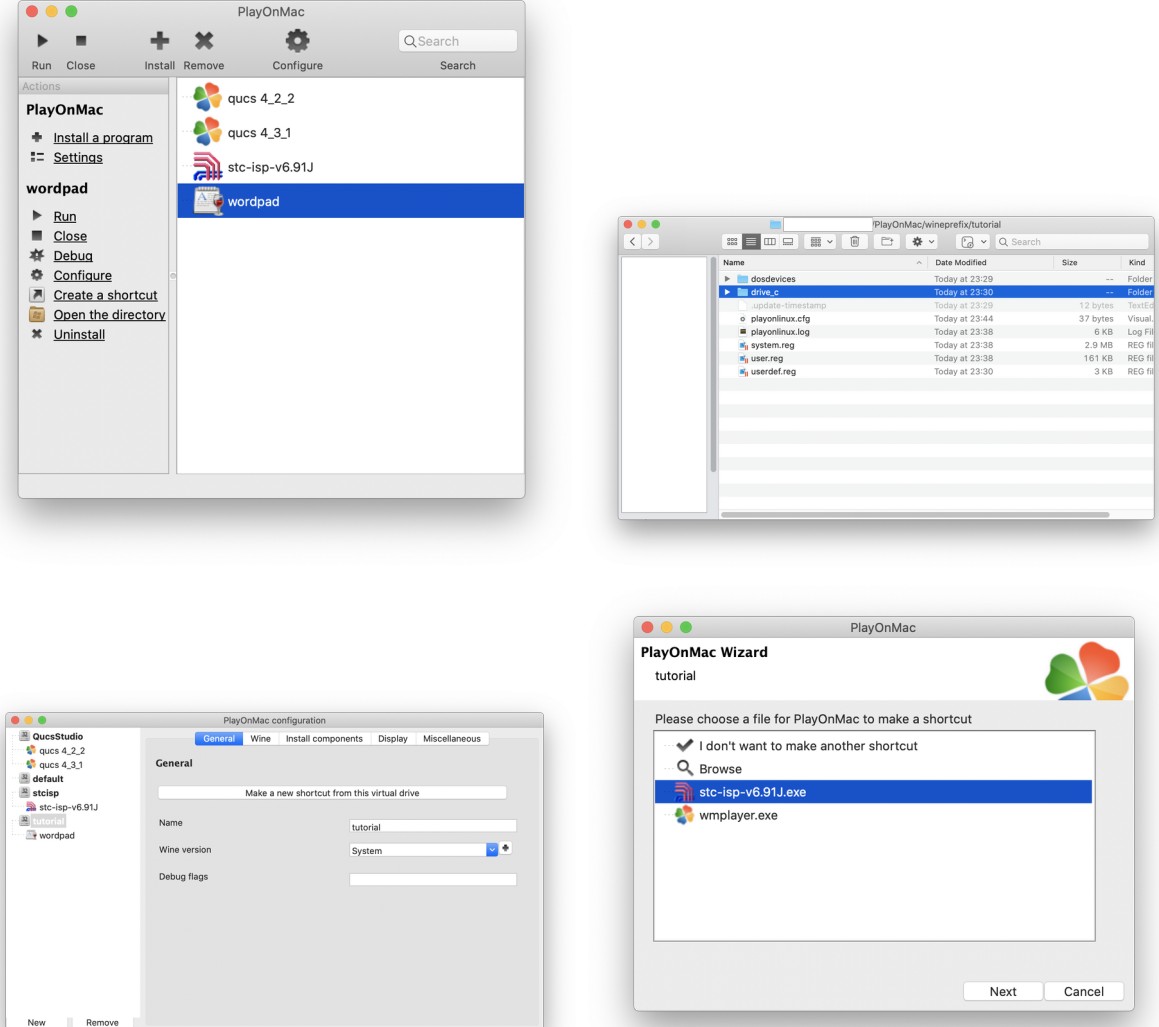
Task: Switch to General tab in configuration window
Action: coord(219,739)
